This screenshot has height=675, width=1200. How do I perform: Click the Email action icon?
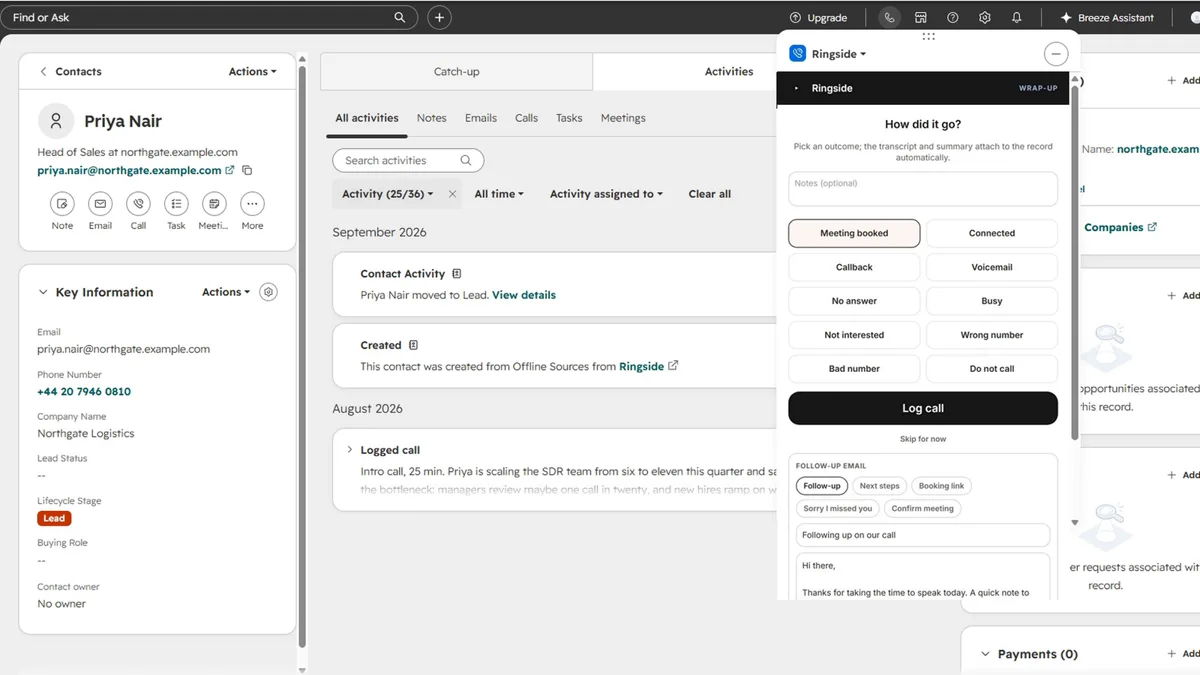click(x=100, y=203)
